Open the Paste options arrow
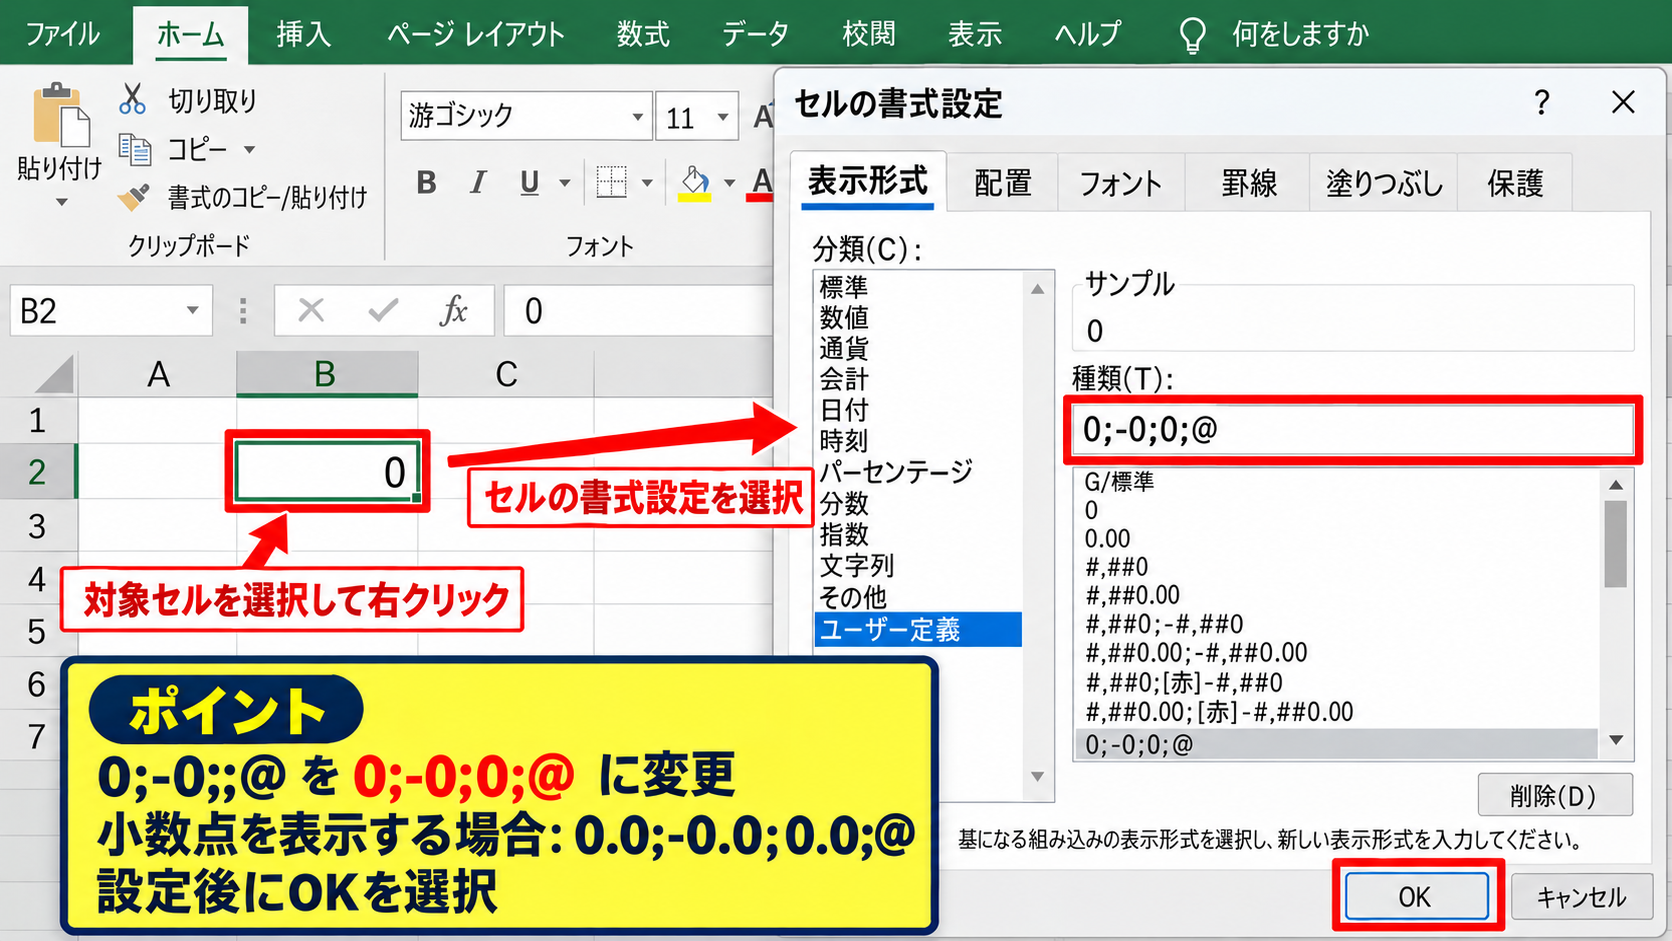 coord(61,202)
